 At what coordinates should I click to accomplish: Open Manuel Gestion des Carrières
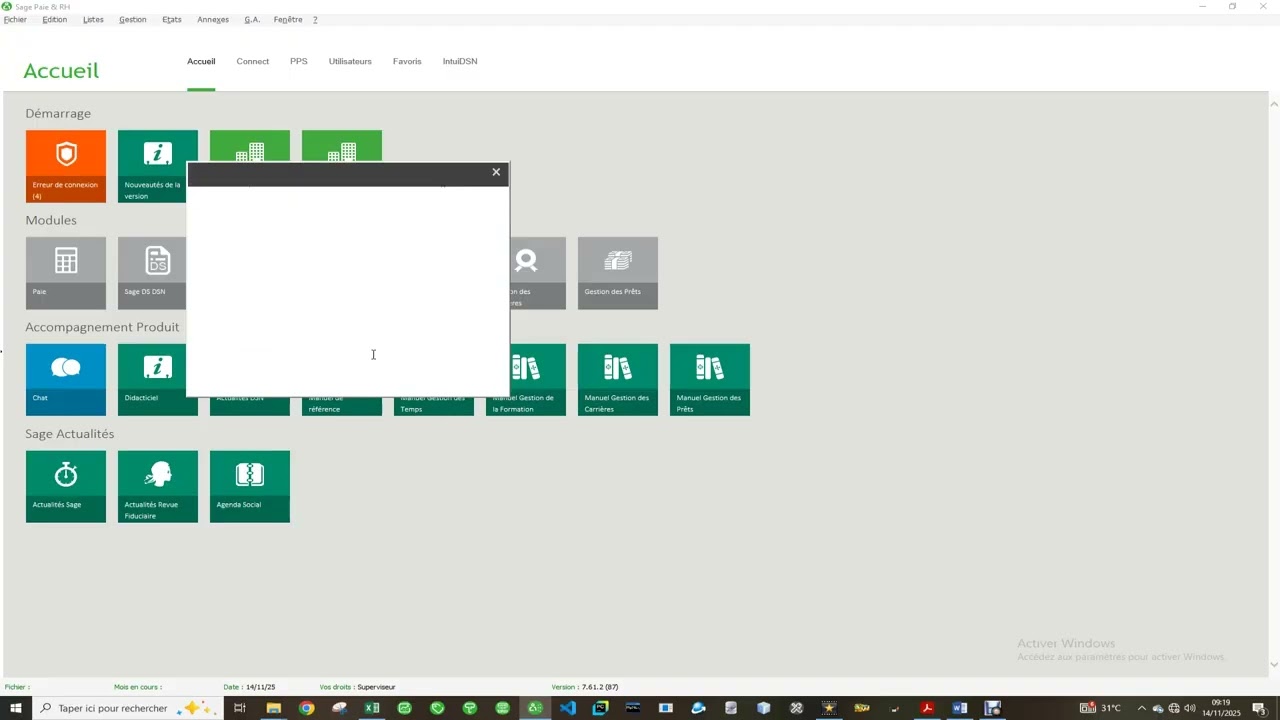point(618,380)
